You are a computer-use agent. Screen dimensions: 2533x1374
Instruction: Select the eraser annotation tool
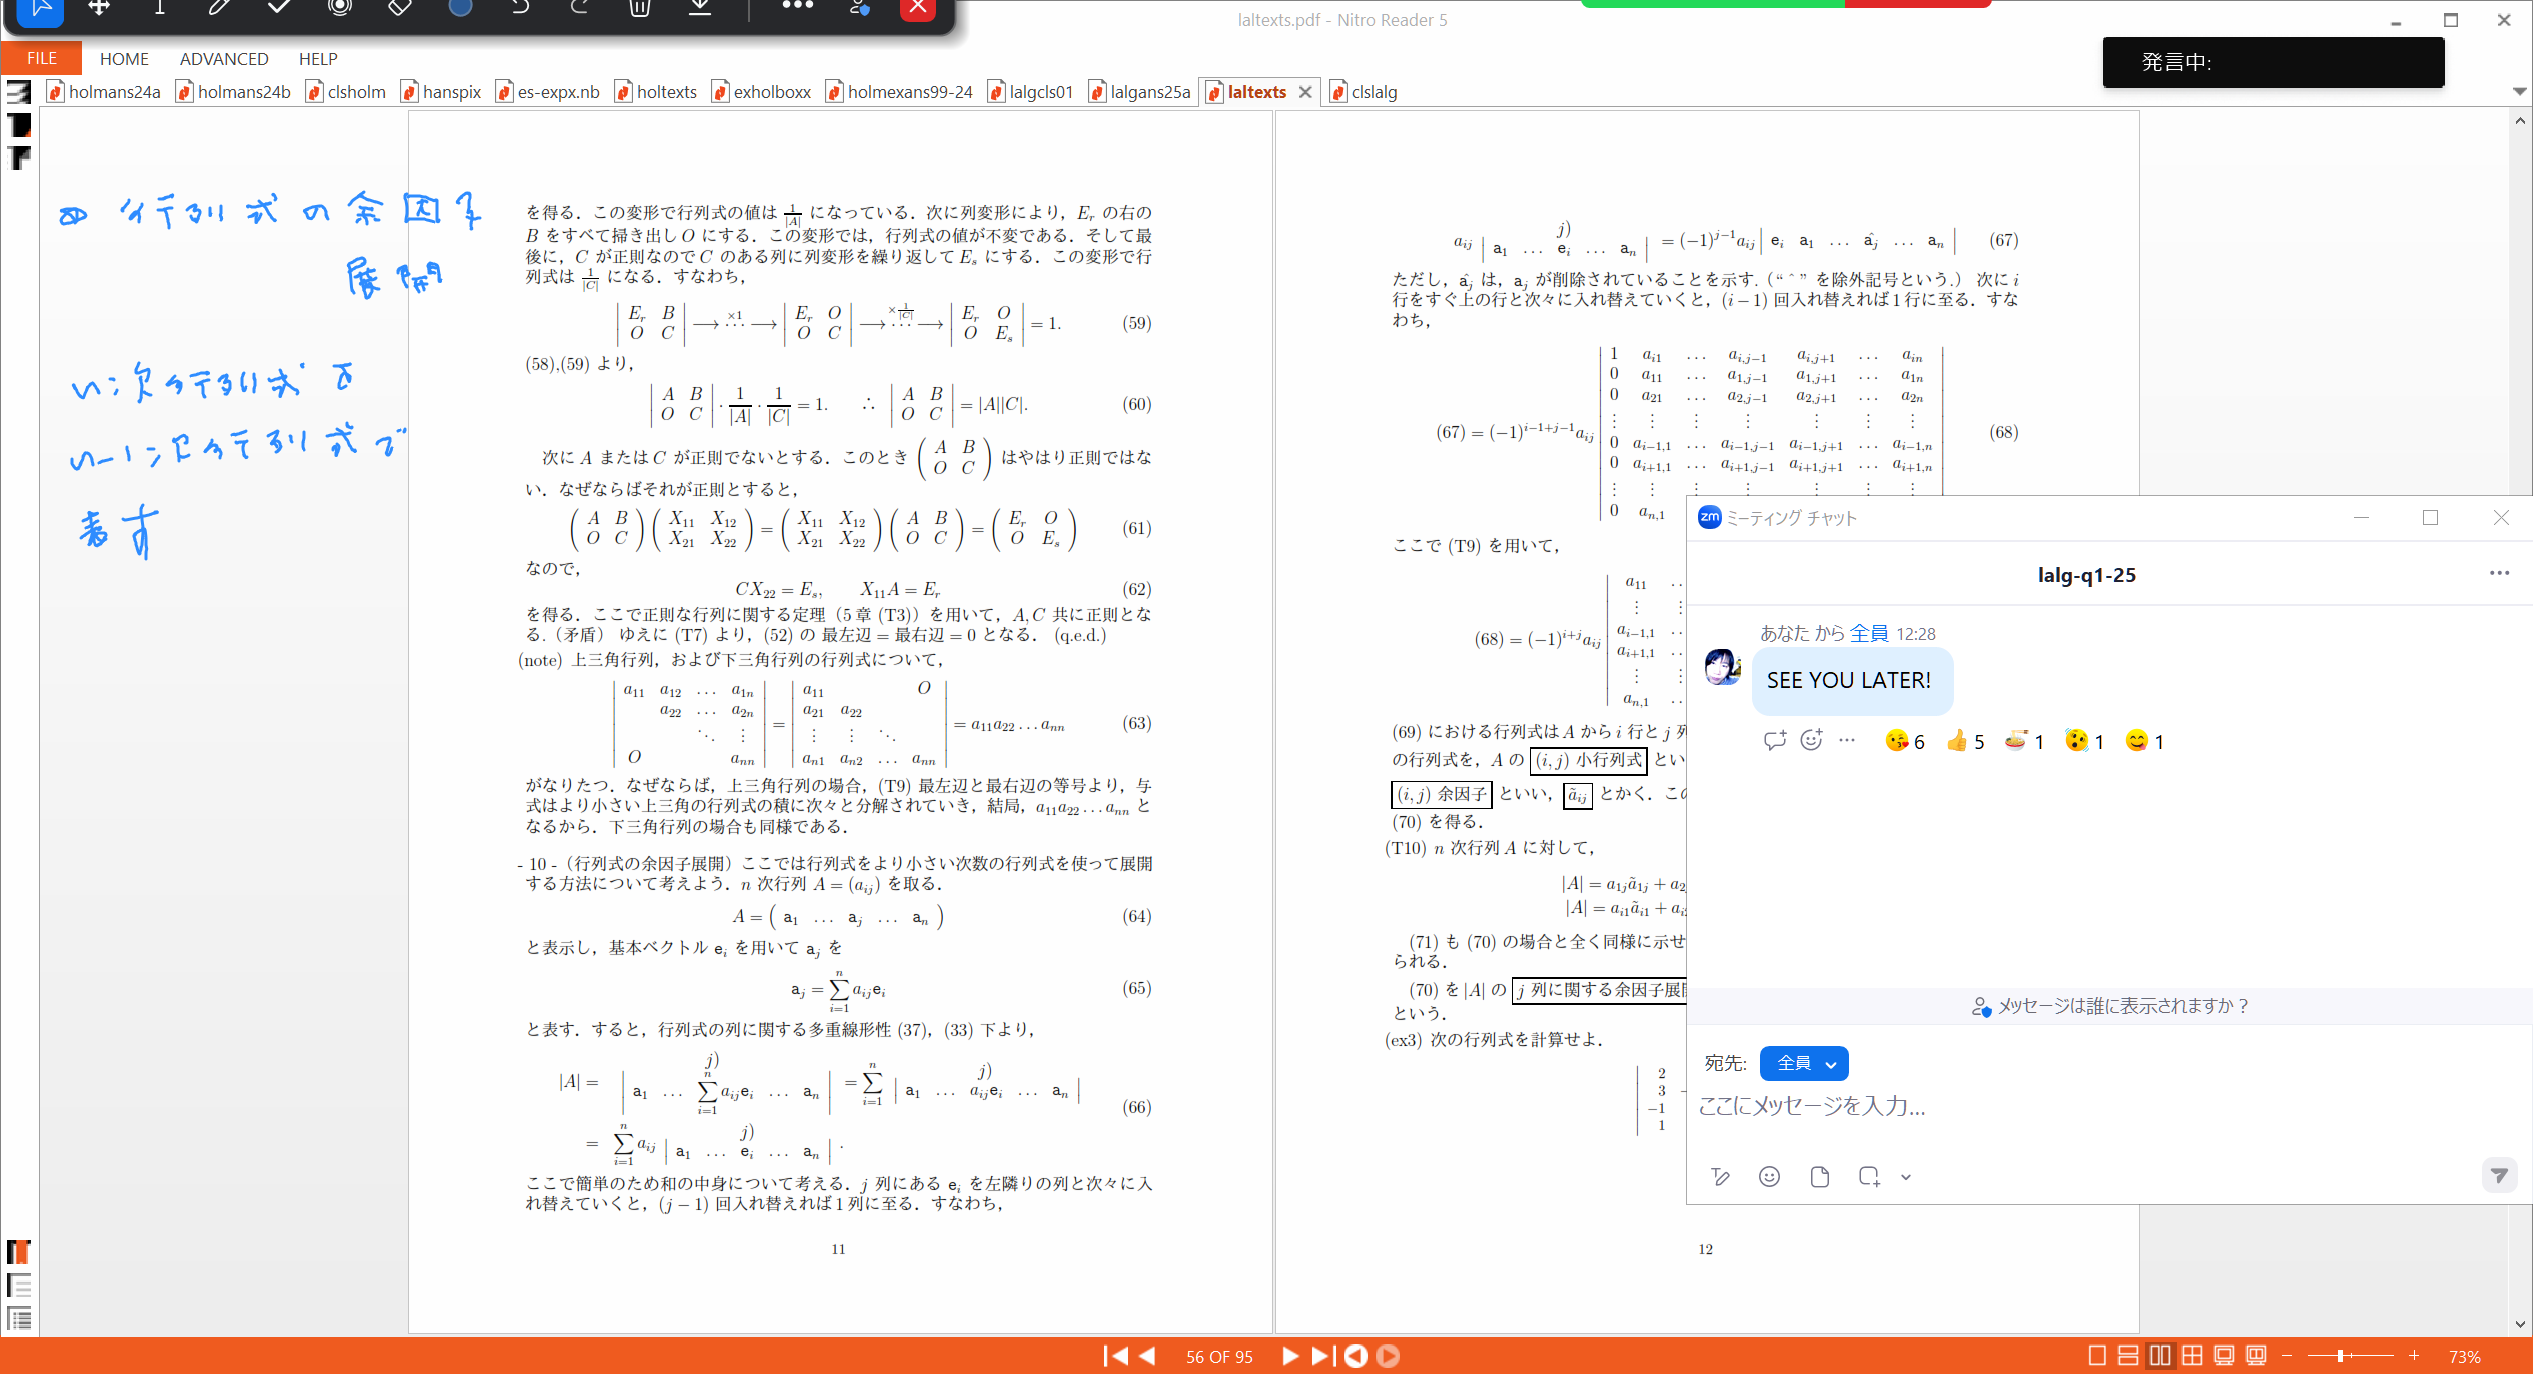(x=399, y=8)
